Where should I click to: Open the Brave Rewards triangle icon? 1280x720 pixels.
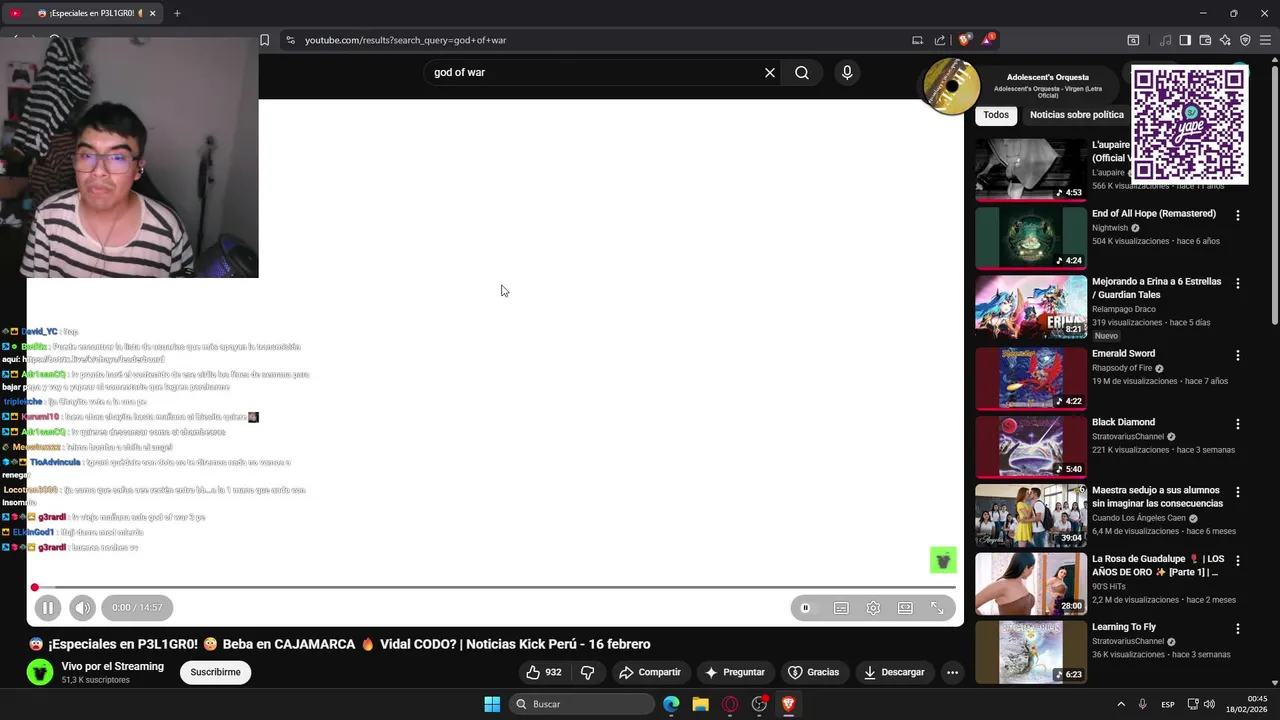988,40
